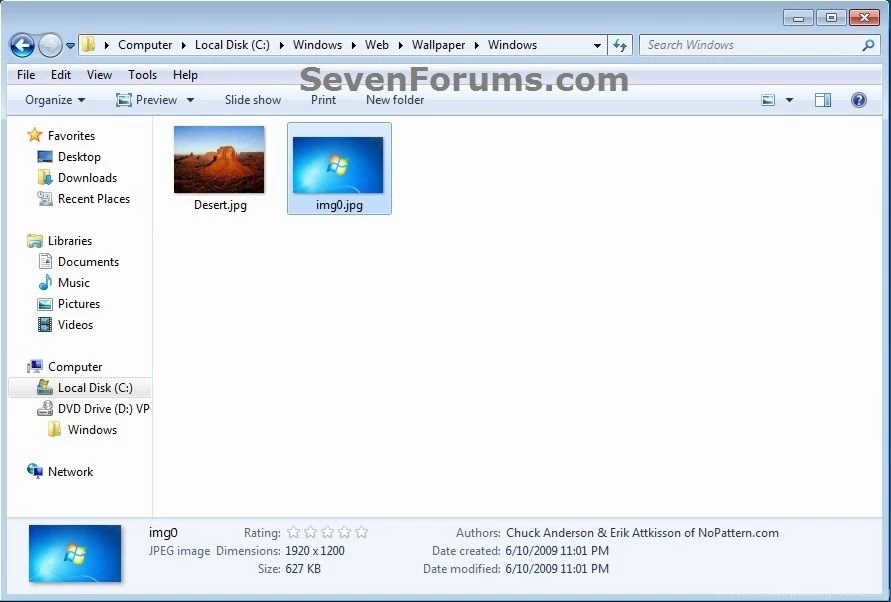Image resolution: width=891 pixels, height=602 pixels.
Task: Open the File menu
Action: 26,75
